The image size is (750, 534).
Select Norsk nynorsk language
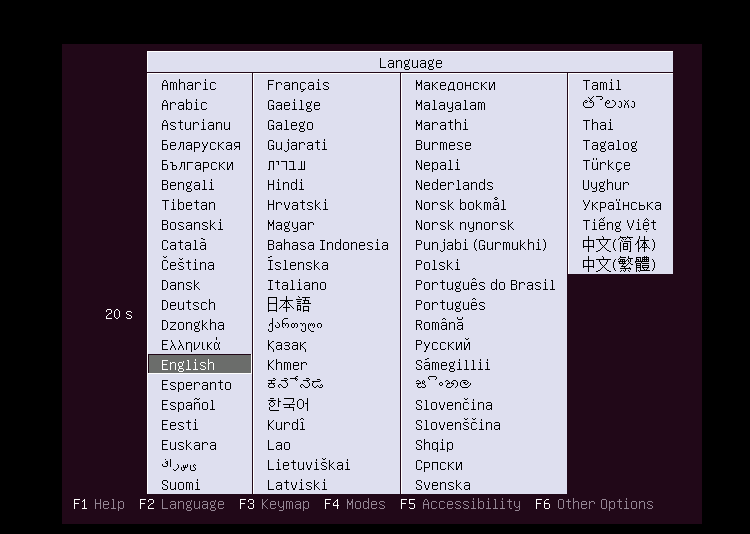464,225
